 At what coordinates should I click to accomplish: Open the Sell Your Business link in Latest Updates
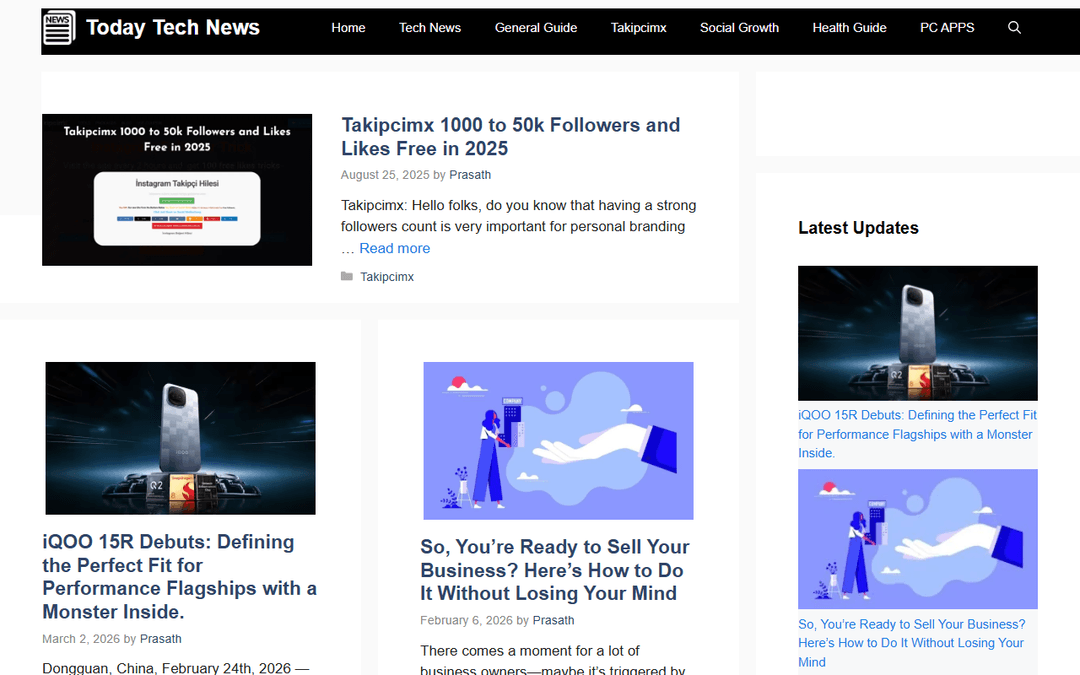911,643
